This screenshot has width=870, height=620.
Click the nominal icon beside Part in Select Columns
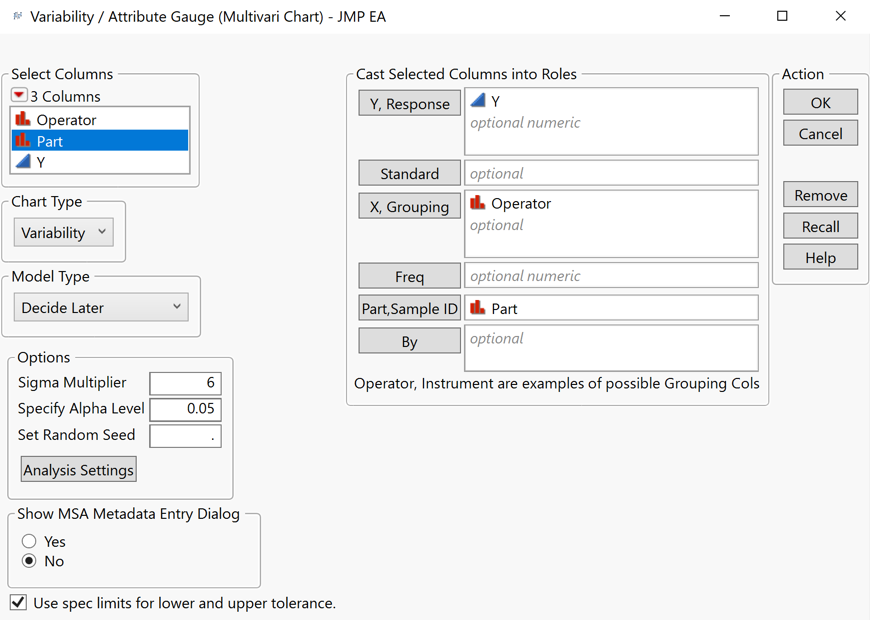(25, 138)
